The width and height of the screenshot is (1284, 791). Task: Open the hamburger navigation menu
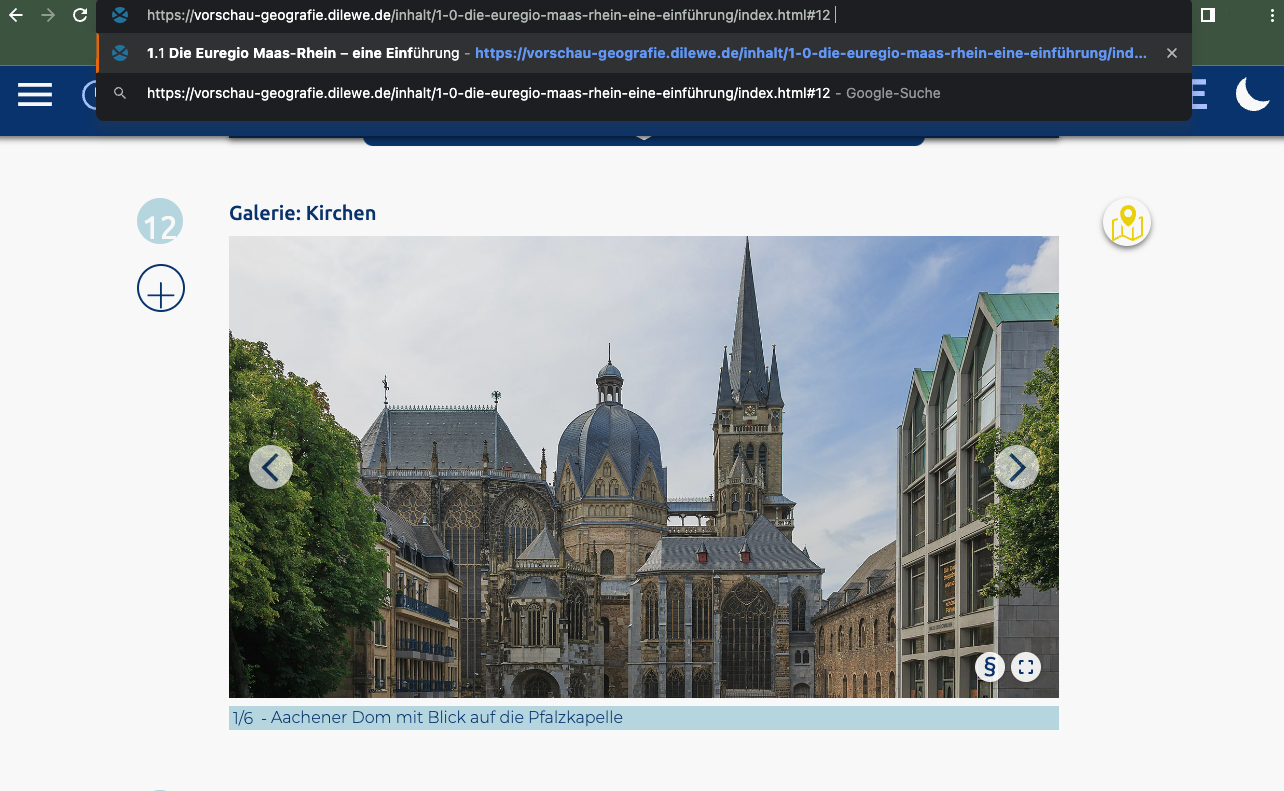[x=35, y=95]
